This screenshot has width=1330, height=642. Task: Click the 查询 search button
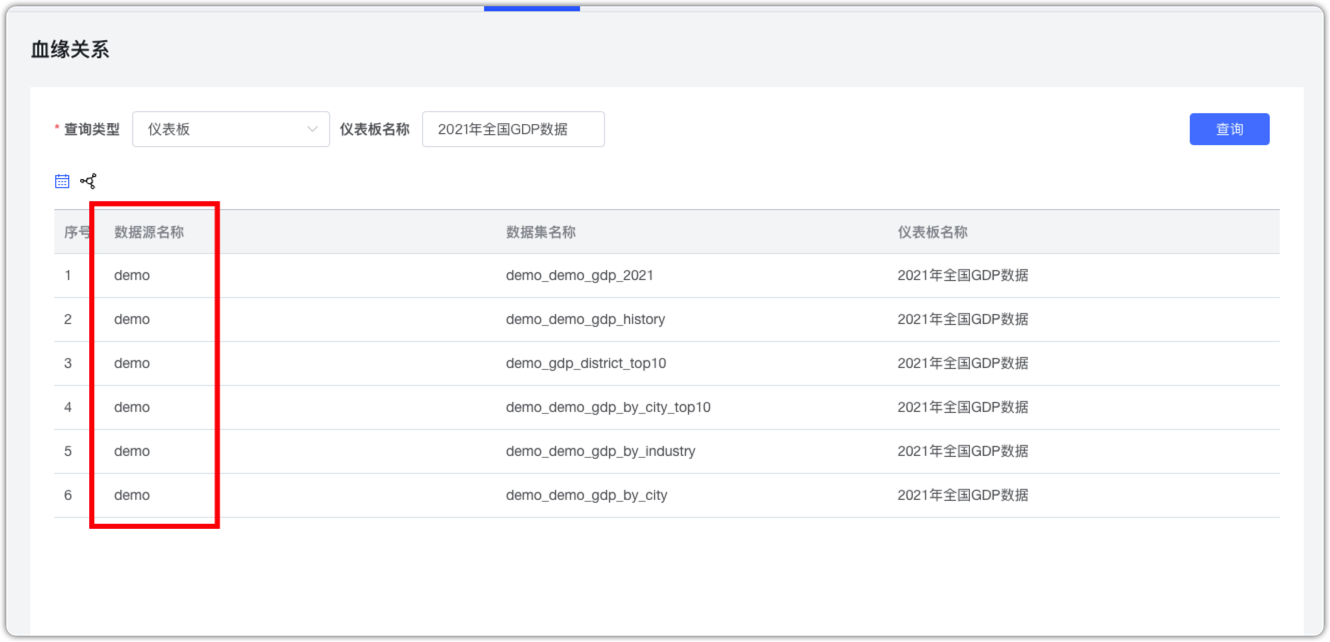1229,129
